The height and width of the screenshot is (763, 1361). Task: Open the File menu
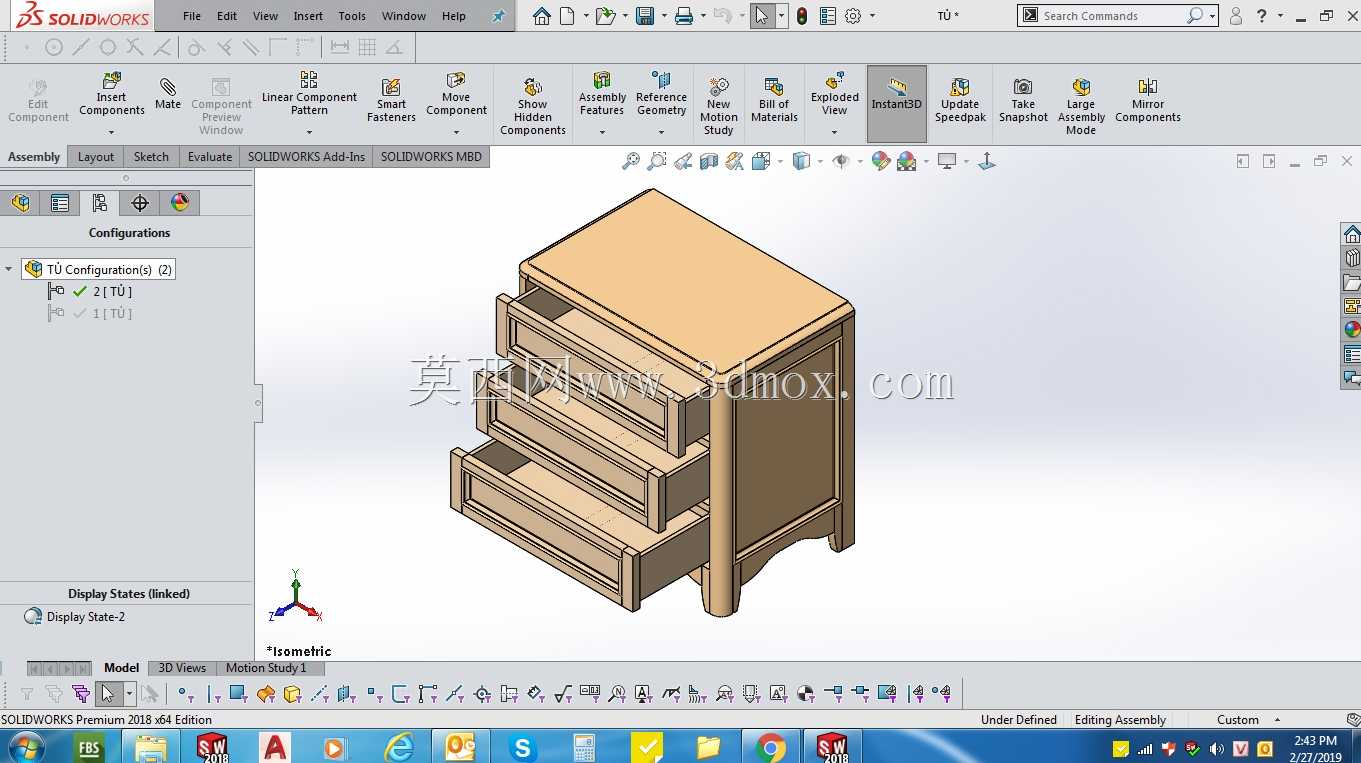192,16
